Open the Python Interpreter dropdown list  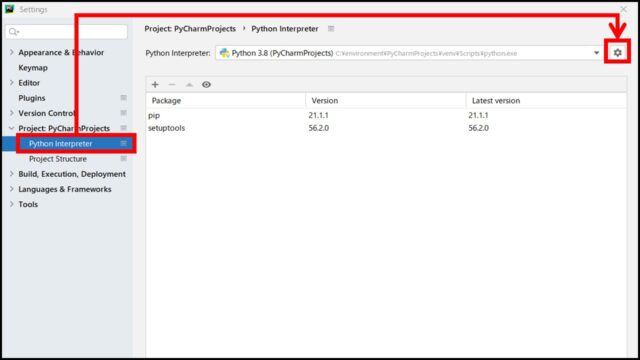coord(596,53)
